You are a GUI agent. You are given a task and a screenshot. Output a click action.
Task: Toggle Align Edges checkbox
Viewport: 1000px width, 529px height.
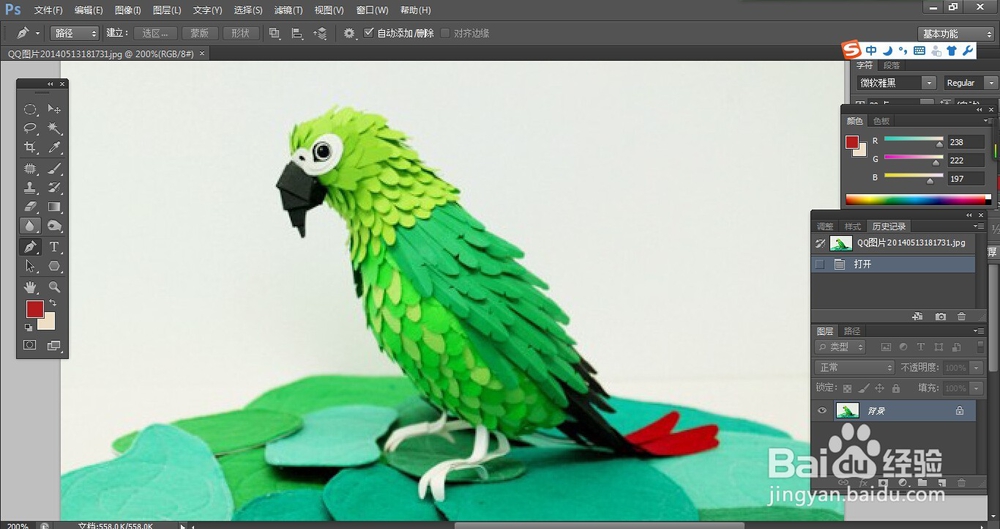pyautogui.click(x=445, y=33)
